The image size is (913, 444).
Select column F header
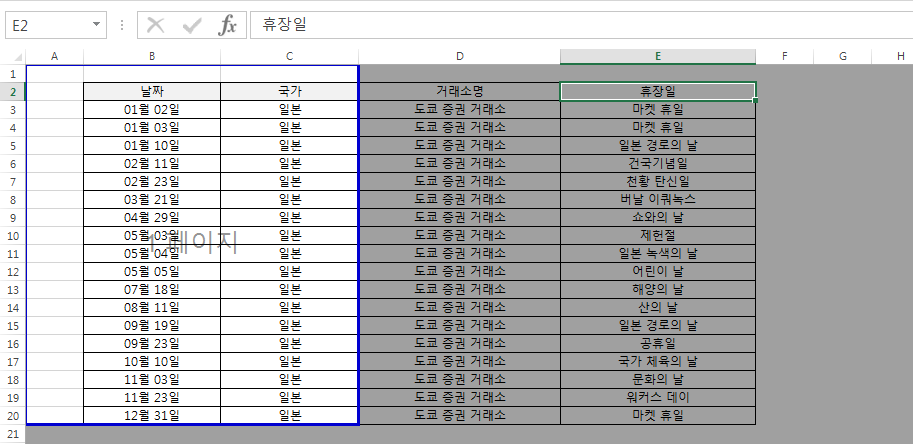click(785, 56)
